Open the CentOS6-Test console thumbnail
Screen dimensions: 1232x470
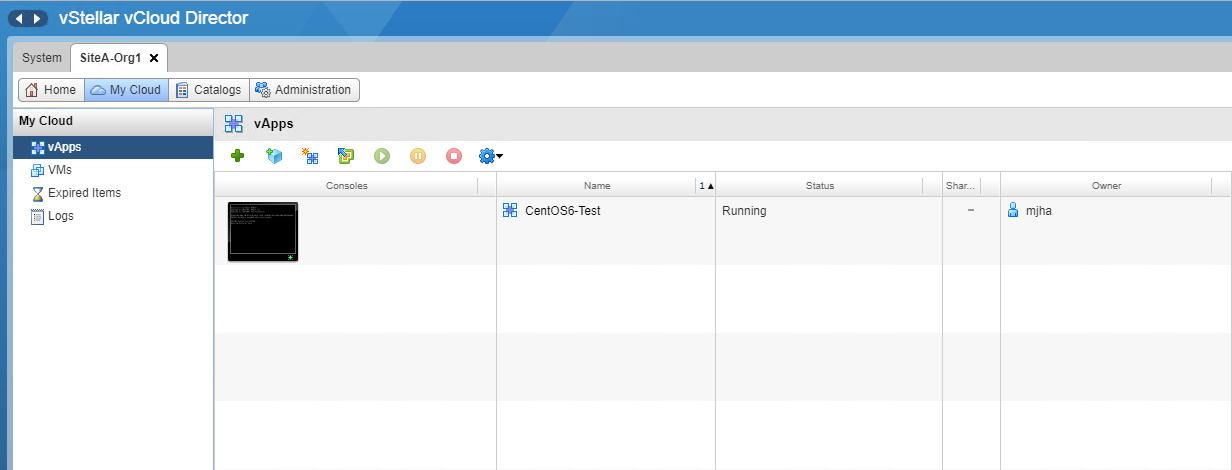pos(263,231)
